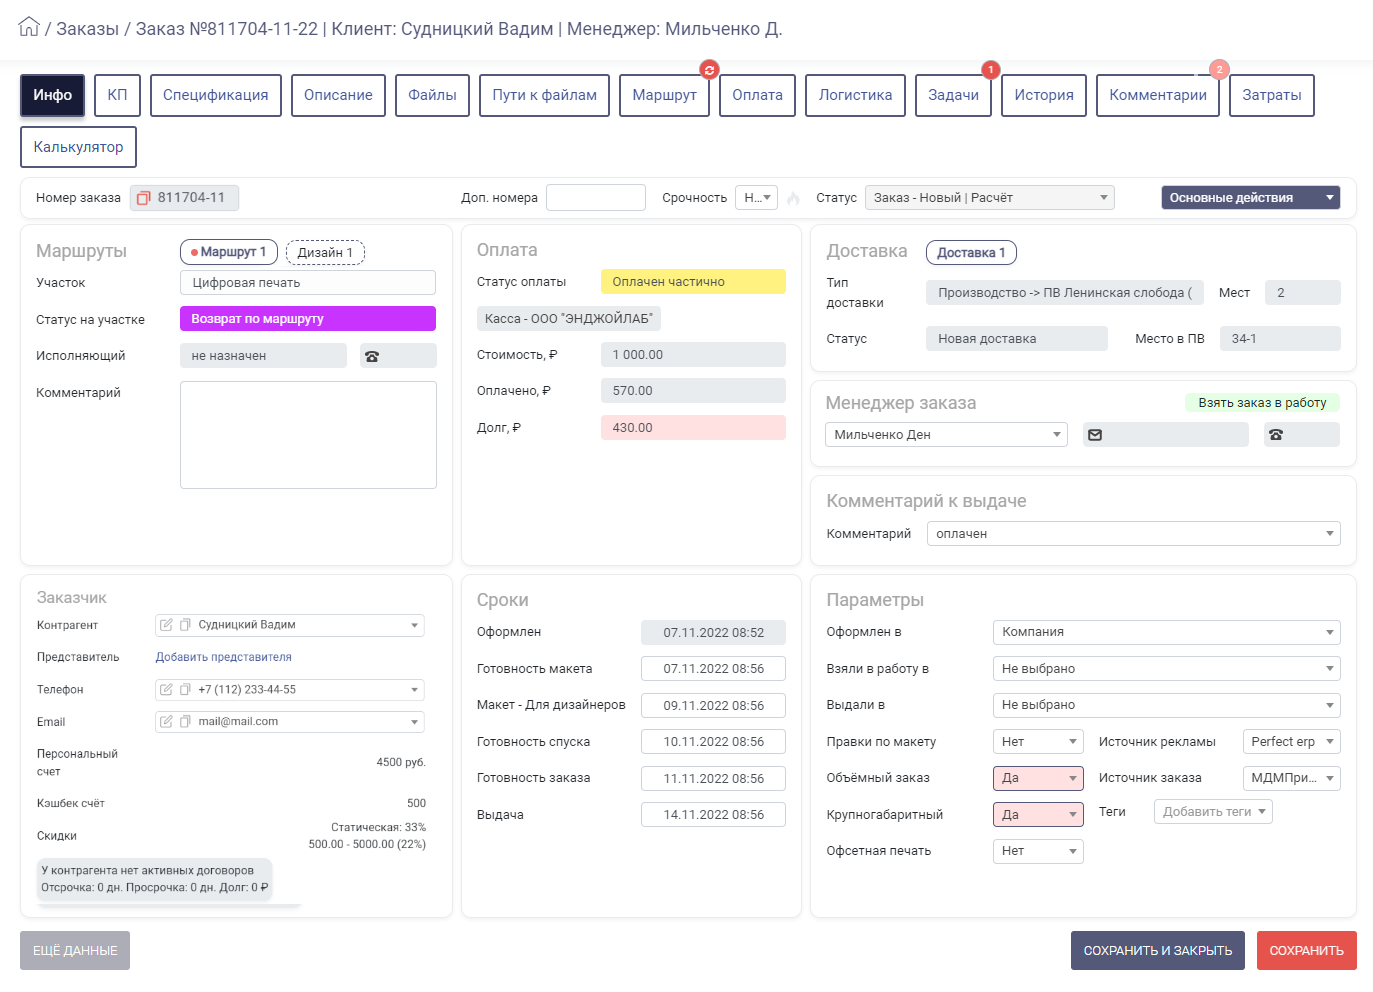Click manager email envelope icon

(1095, 435)
